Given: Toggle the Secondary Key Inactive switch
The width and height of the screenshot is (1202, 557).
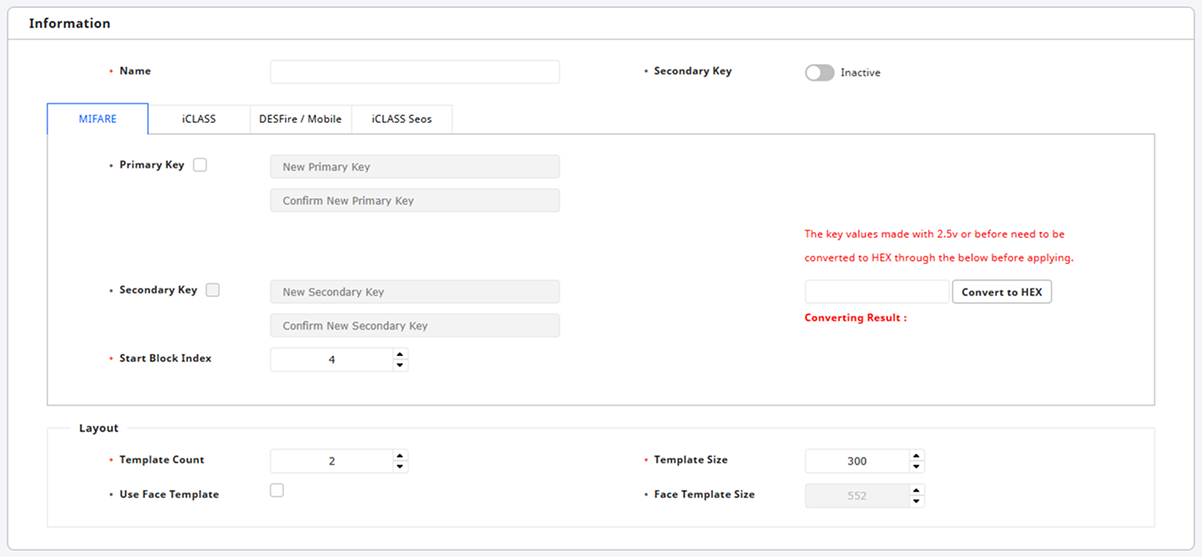Looking at the screenshot, I should click(x=819, y=73).
